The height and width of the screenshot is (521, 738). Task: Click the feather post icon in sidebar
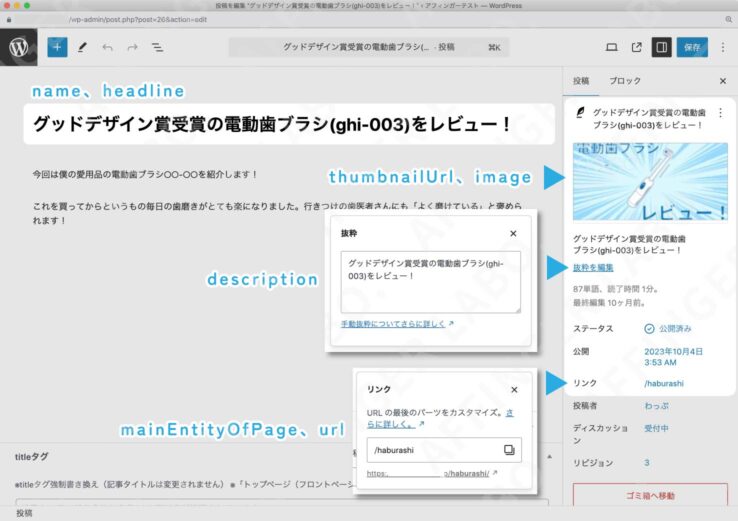(580, 112)
